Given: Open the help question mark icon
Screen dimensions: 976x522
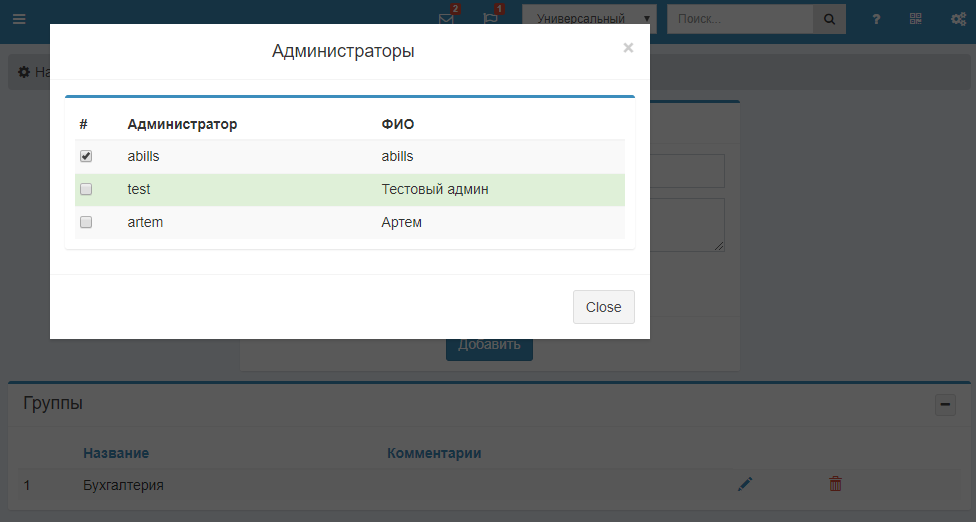Looking at the screenshot, I should pyautogui.click(x=876, y=19).
